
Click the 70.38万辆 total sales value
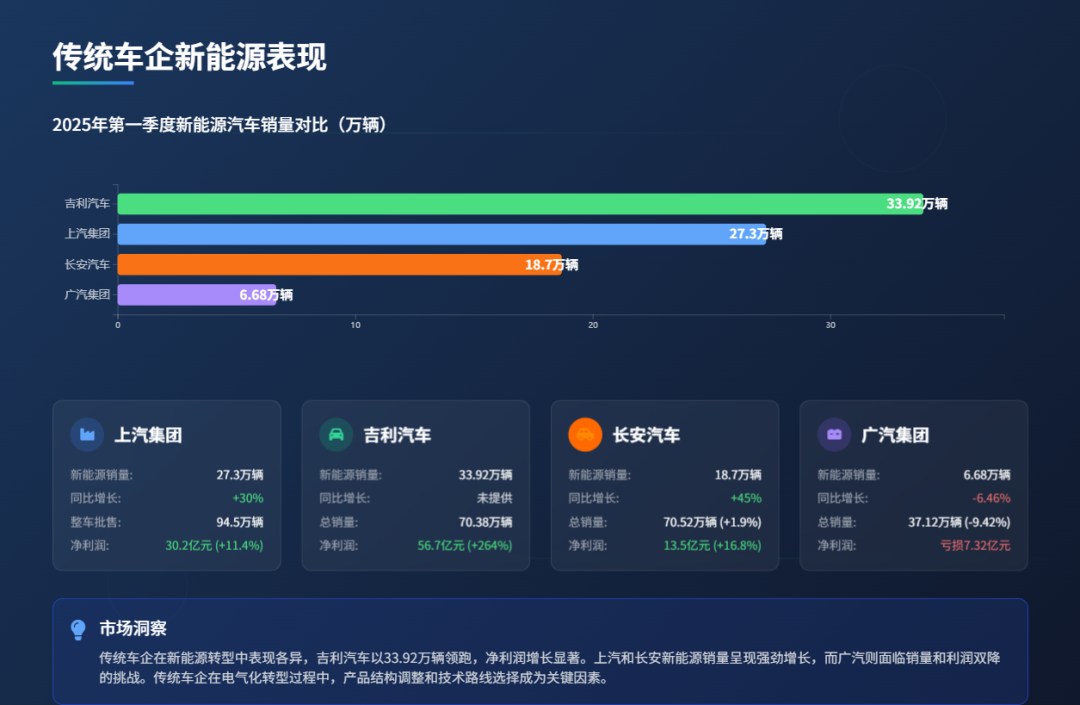(486, 523)
